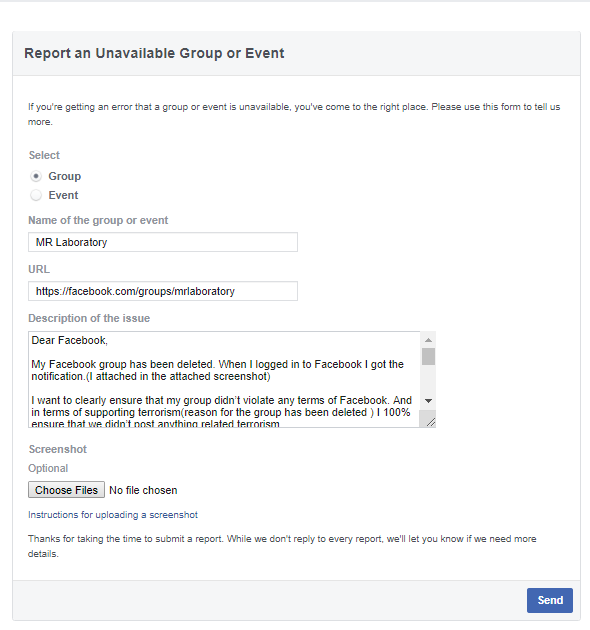Click the description scrollbar thumb

(x=428, y=356)
